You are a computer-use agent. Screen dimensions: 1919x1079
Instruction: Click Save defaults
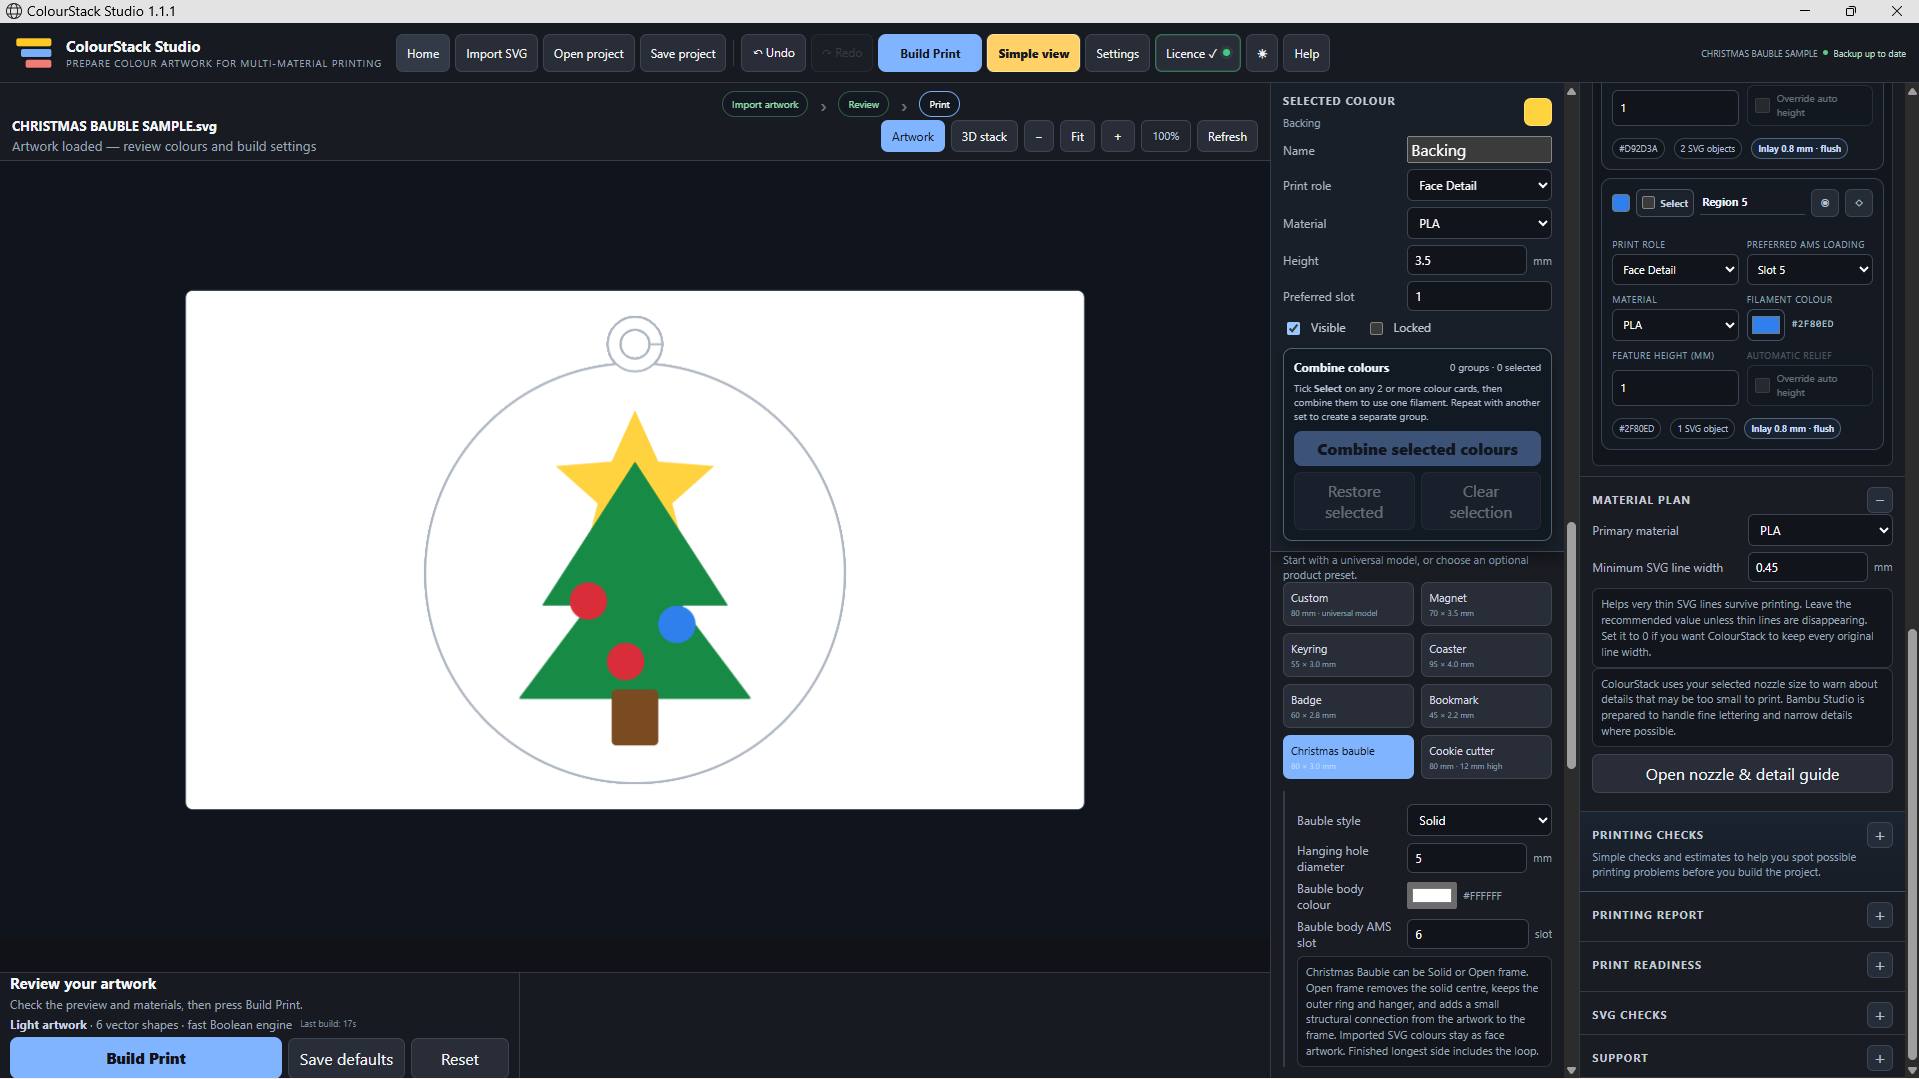pos(346,1059)
